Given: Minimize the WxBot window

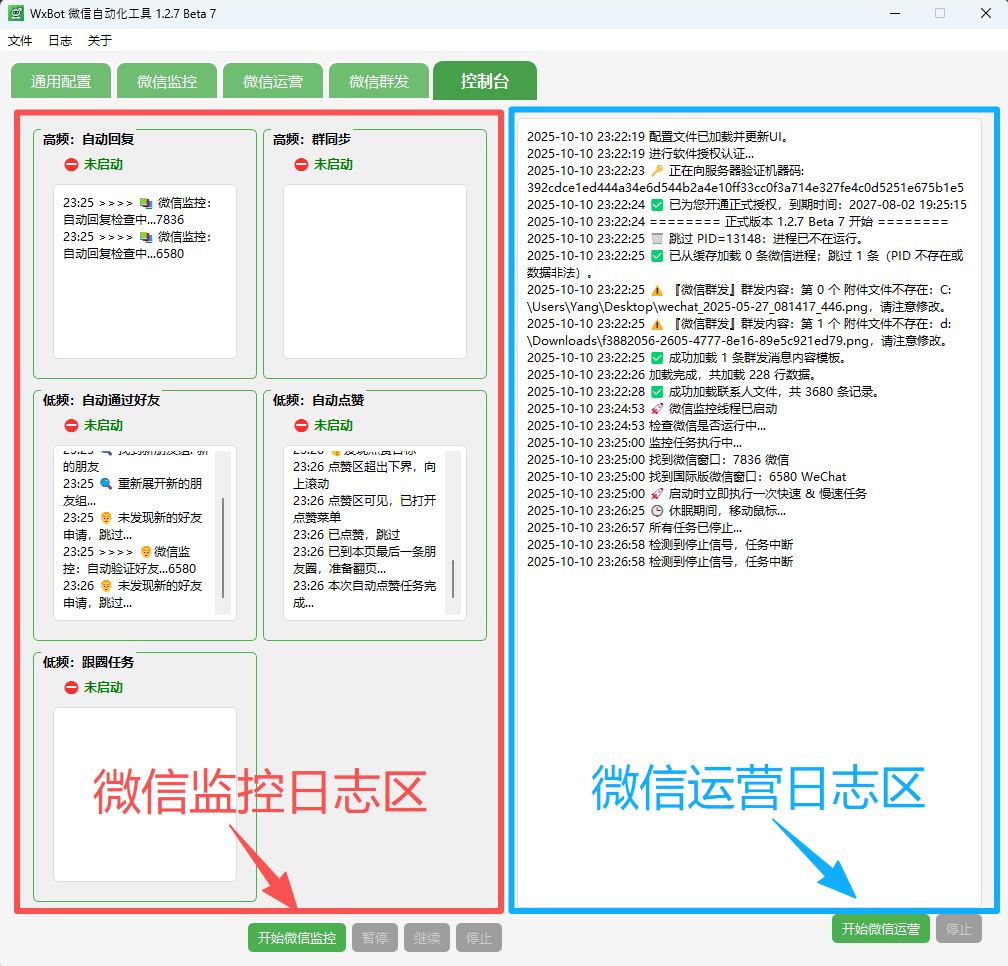Looking at the screenshot, I should click(893, 14).
